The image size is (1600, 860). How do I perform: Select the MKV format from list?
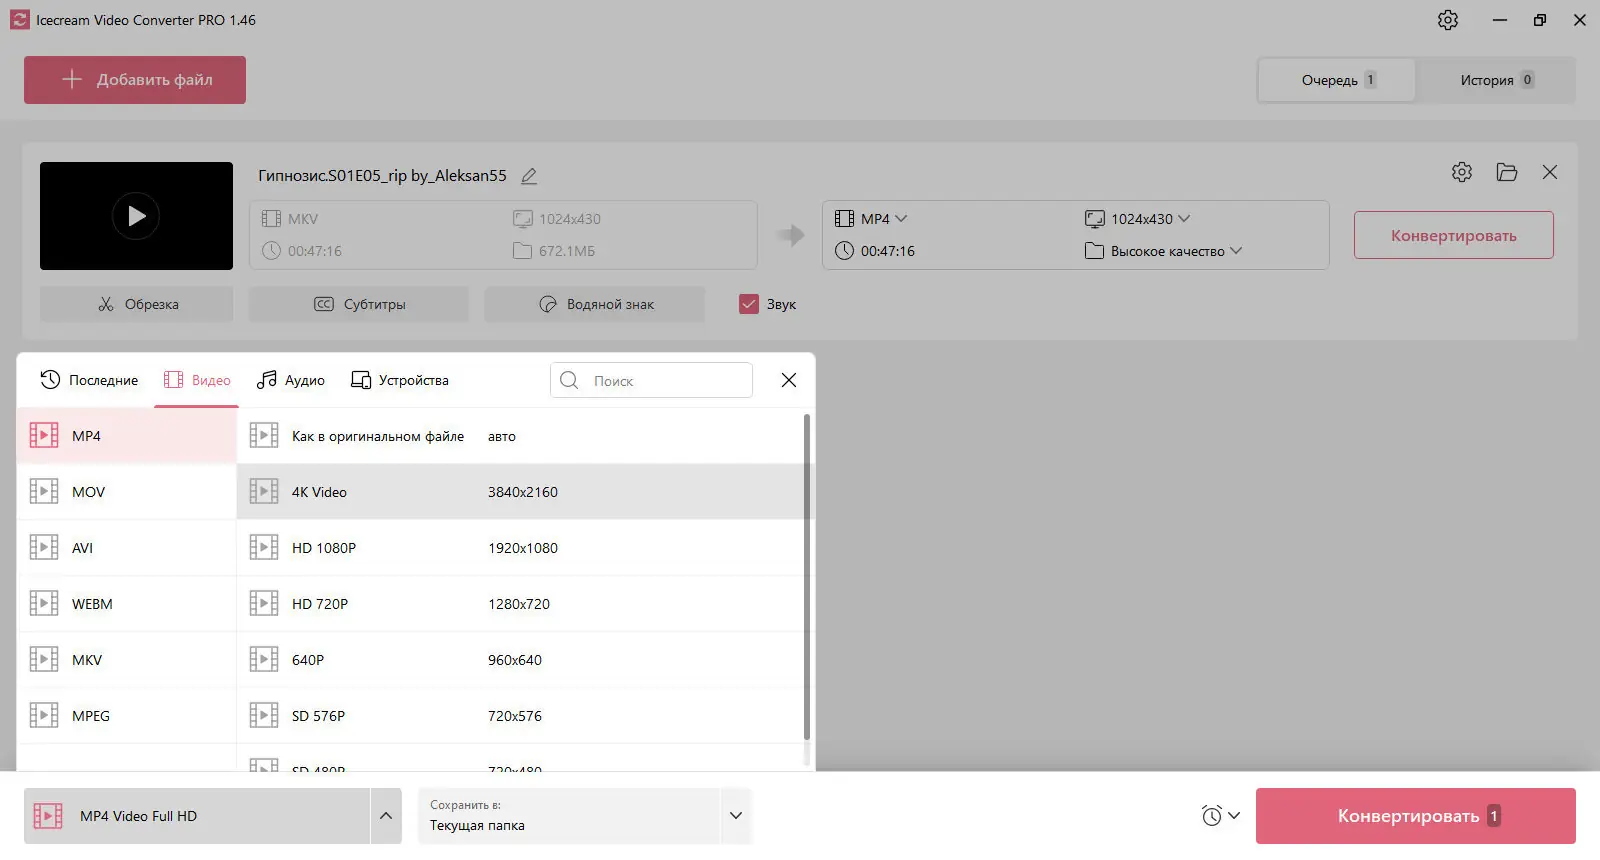pos(87,660)
